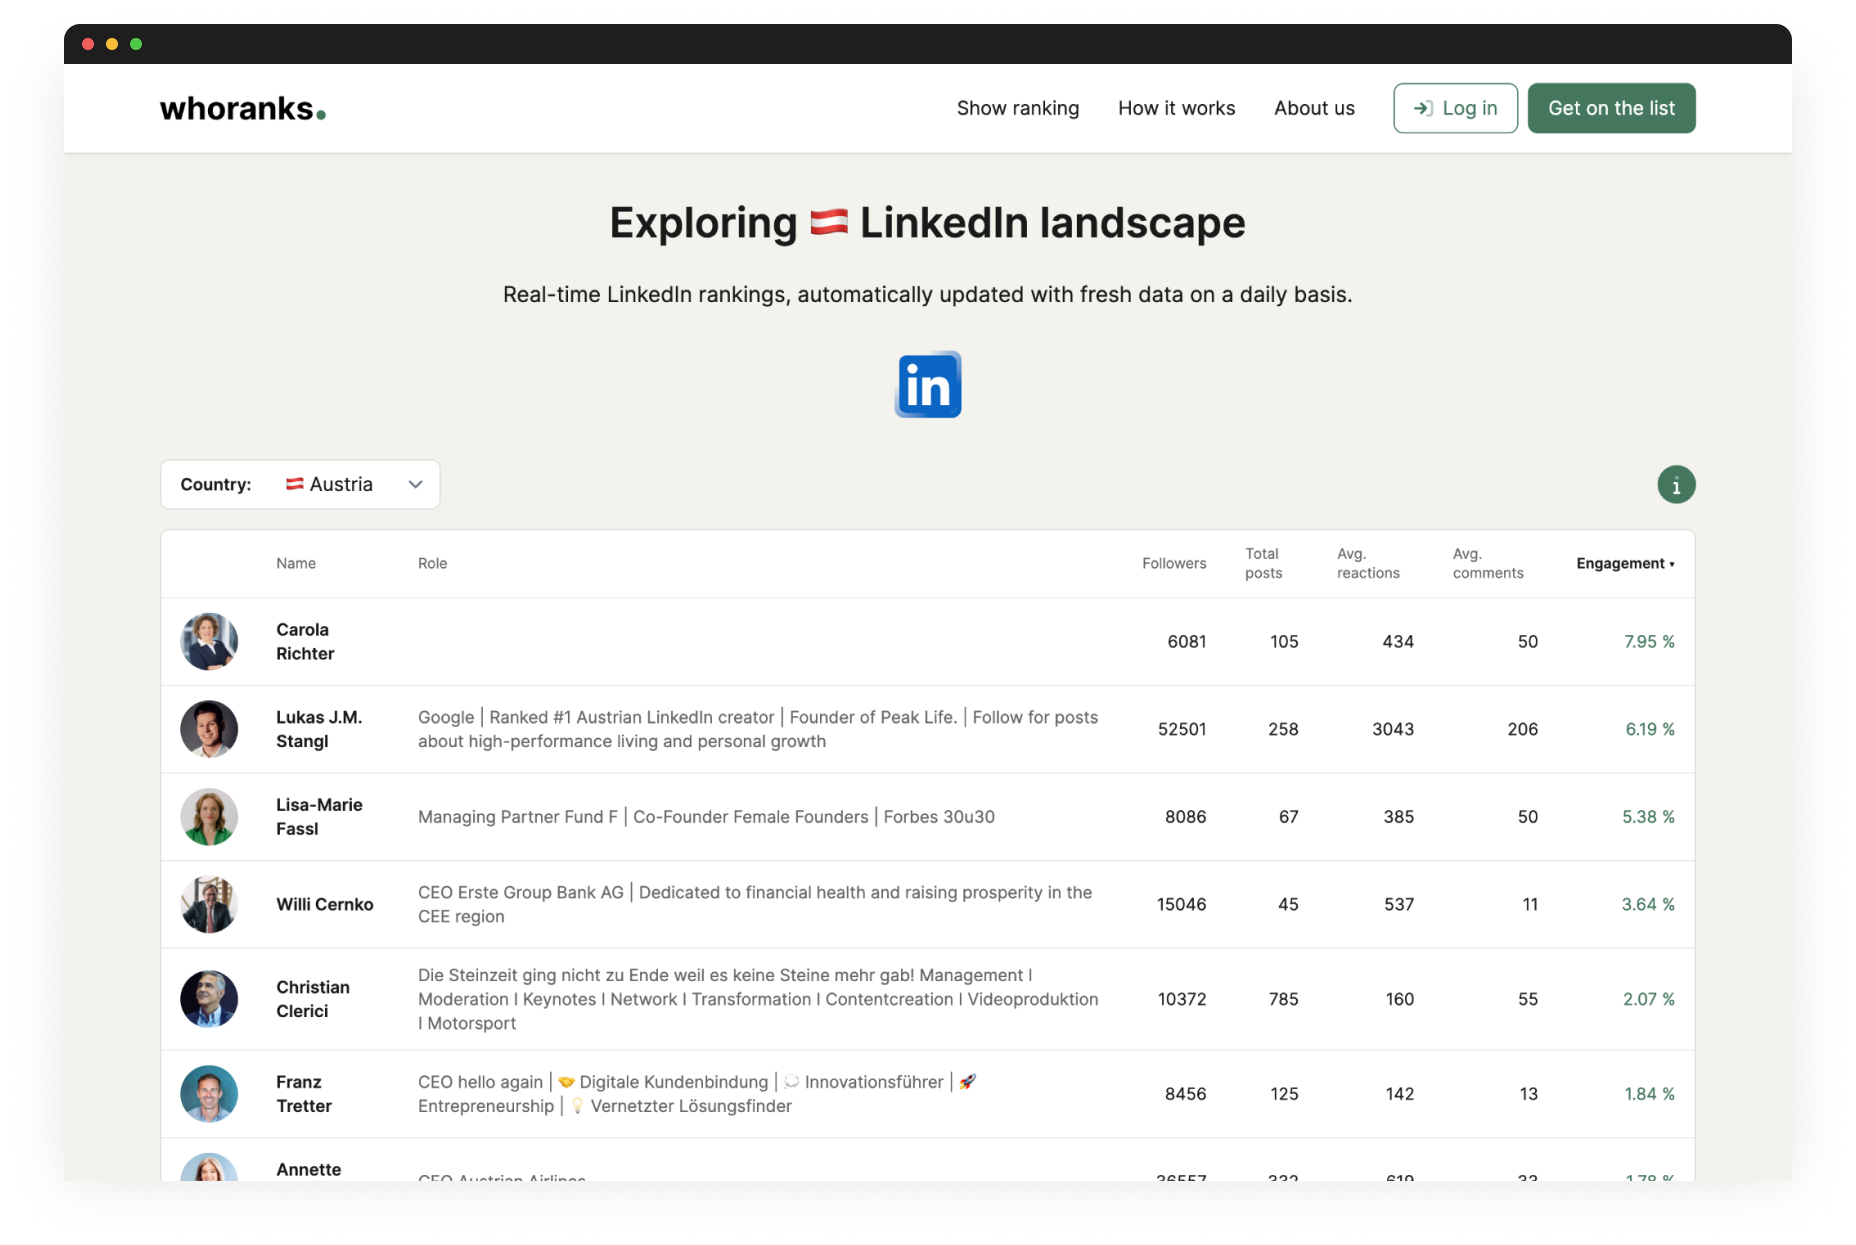Image resolution: width=1856 pixels, height=1245 pixels.
Task: Click Carola Richter's avatar
Action: coord(209,642)
